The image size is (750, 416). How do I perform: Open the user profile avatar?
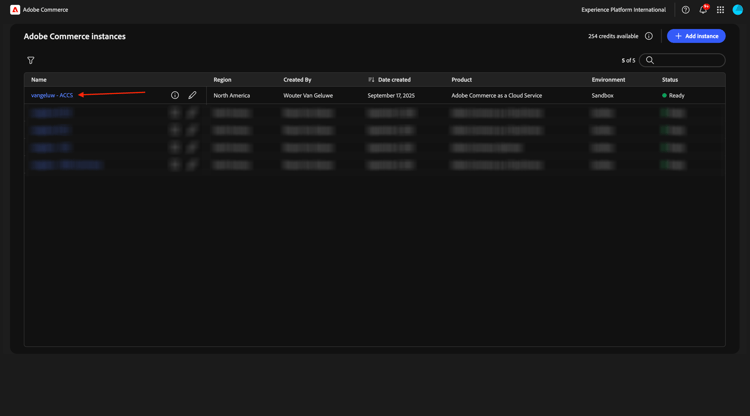click(x=738, y=10)
